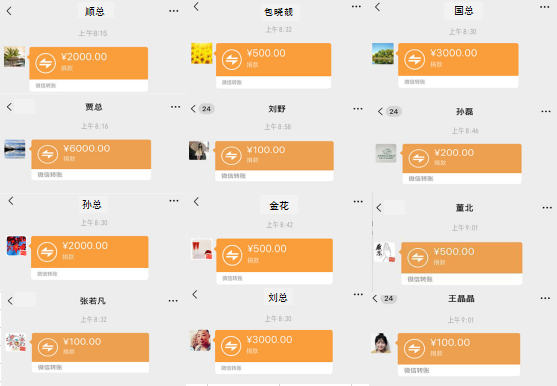The width and height of the screenshot is (557, 386).
Task: Go back from the 张若凡 chat
Action: click(10, 301)
